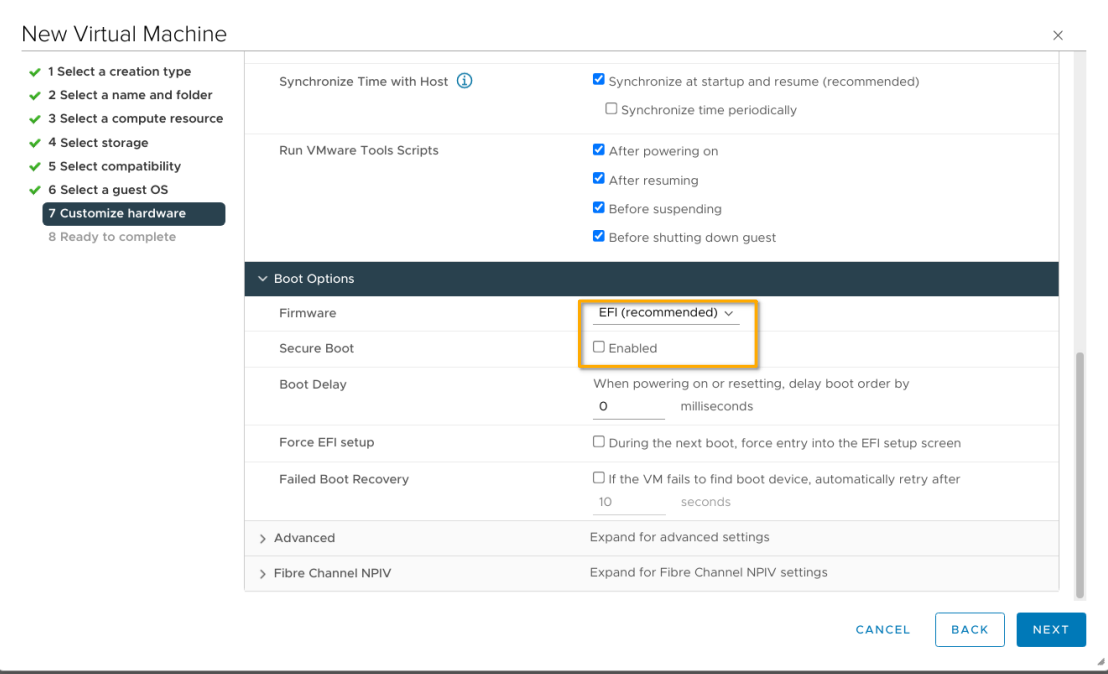This screenshot has width=1108, height=674.
Task: Click the Boot Delay milliseconds field
Action: (x=629, y=407)
